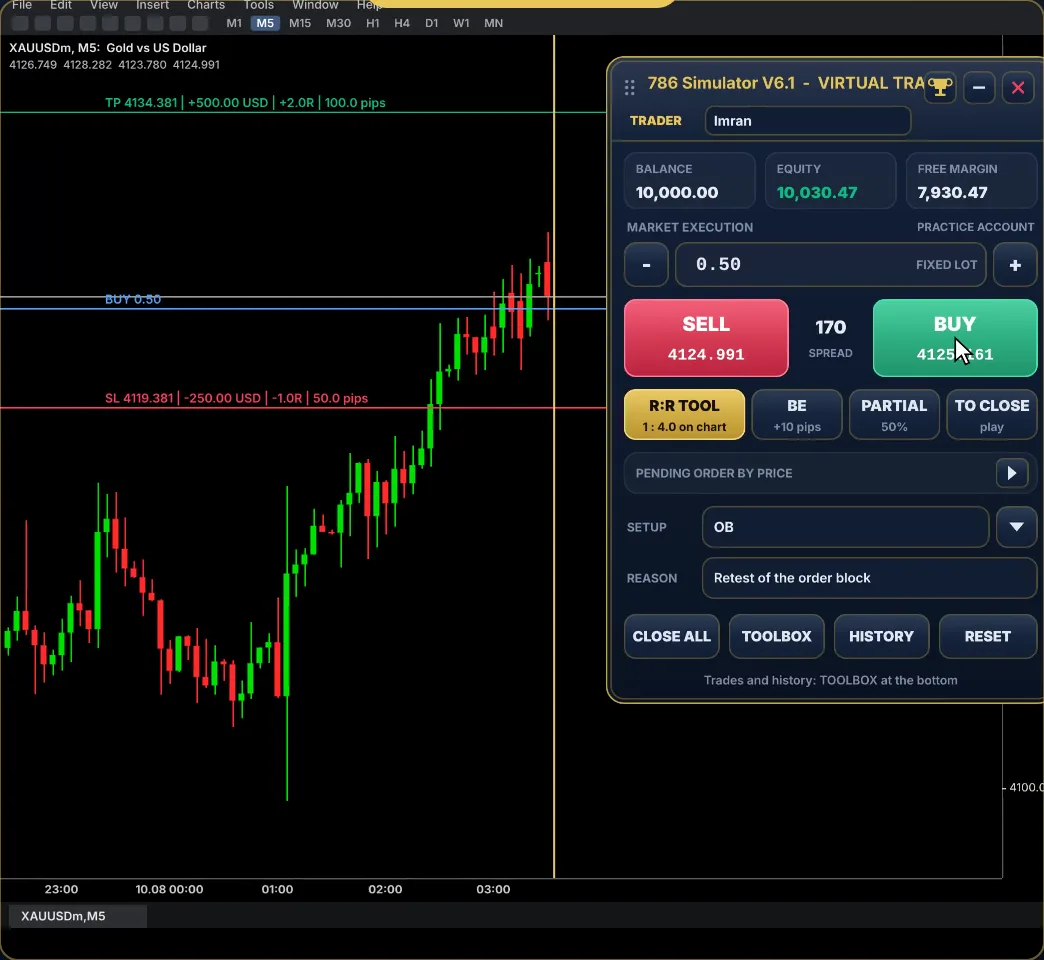Click the EQUITY 10,030.47 box
This screenshot has width=1044, height=960.
830,180
